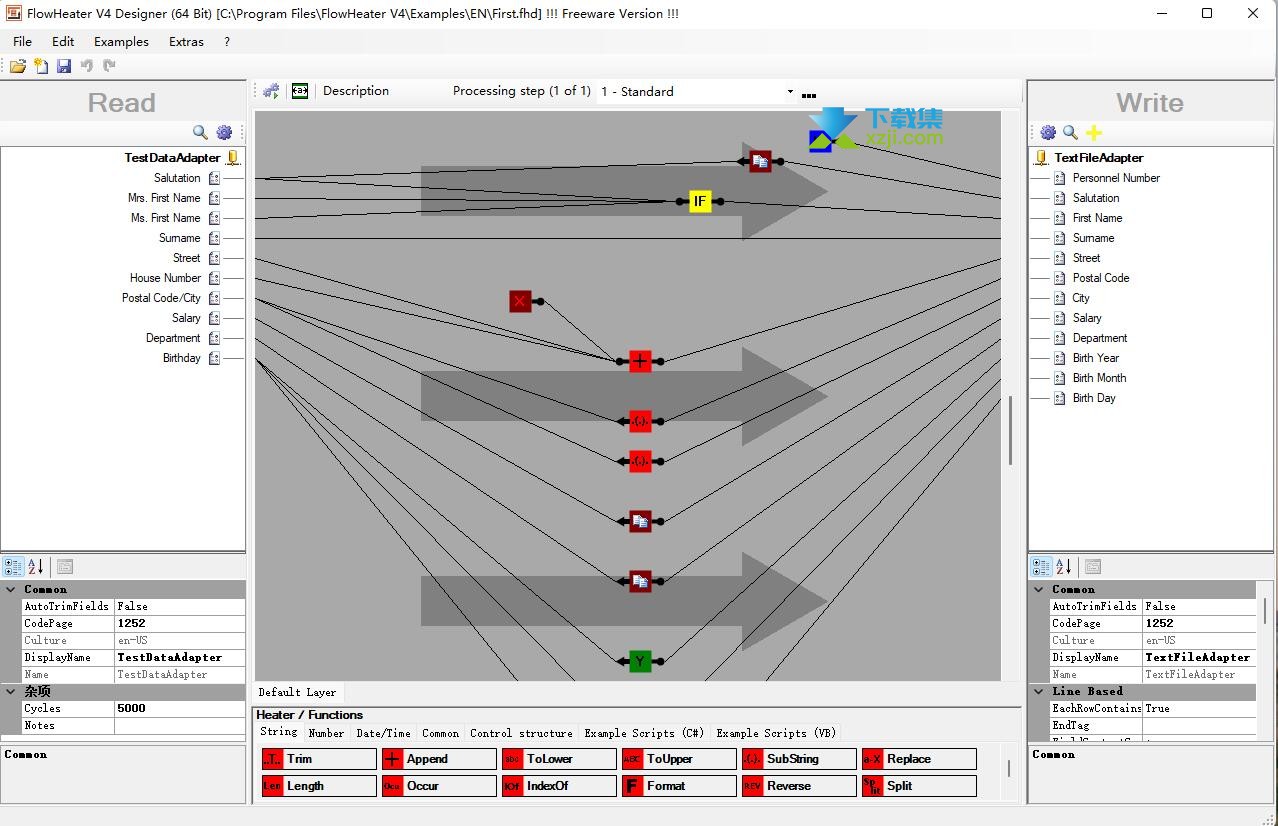
Task: Select Birth Month field in Write list
Action: [x=1099, y=378]
